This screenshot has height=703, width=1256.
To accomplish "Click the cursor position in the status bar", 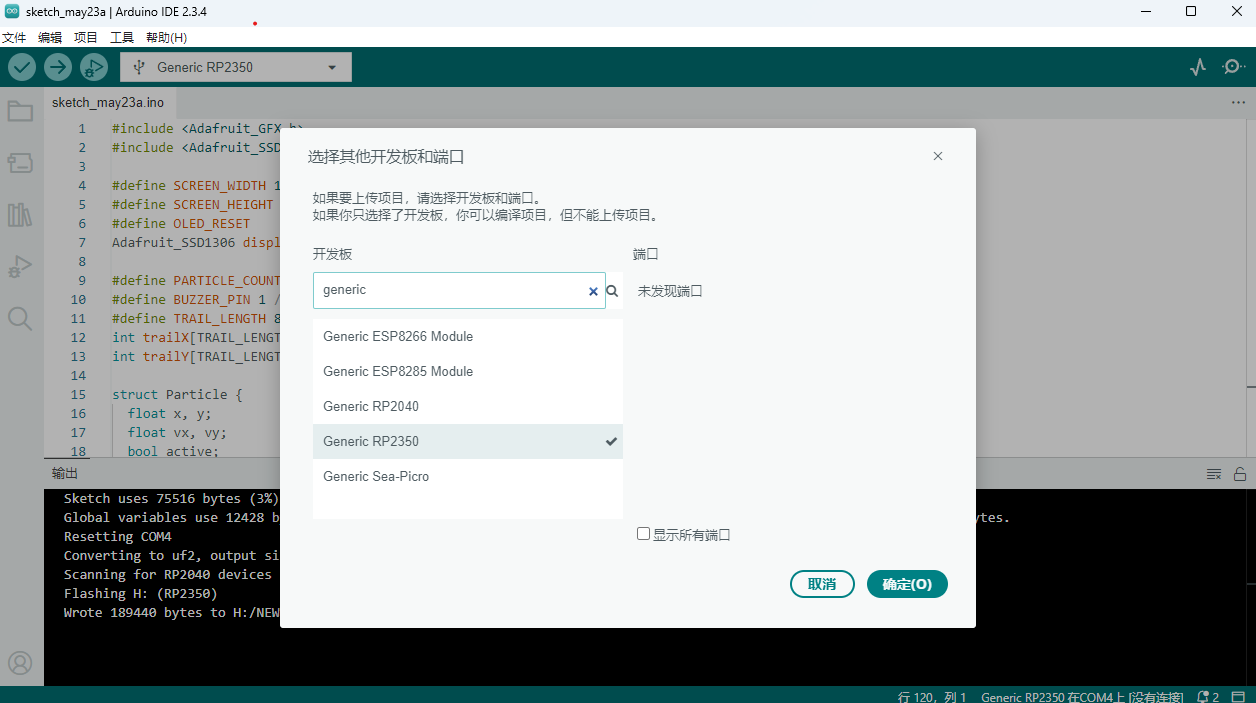I will tap(932, 697).
